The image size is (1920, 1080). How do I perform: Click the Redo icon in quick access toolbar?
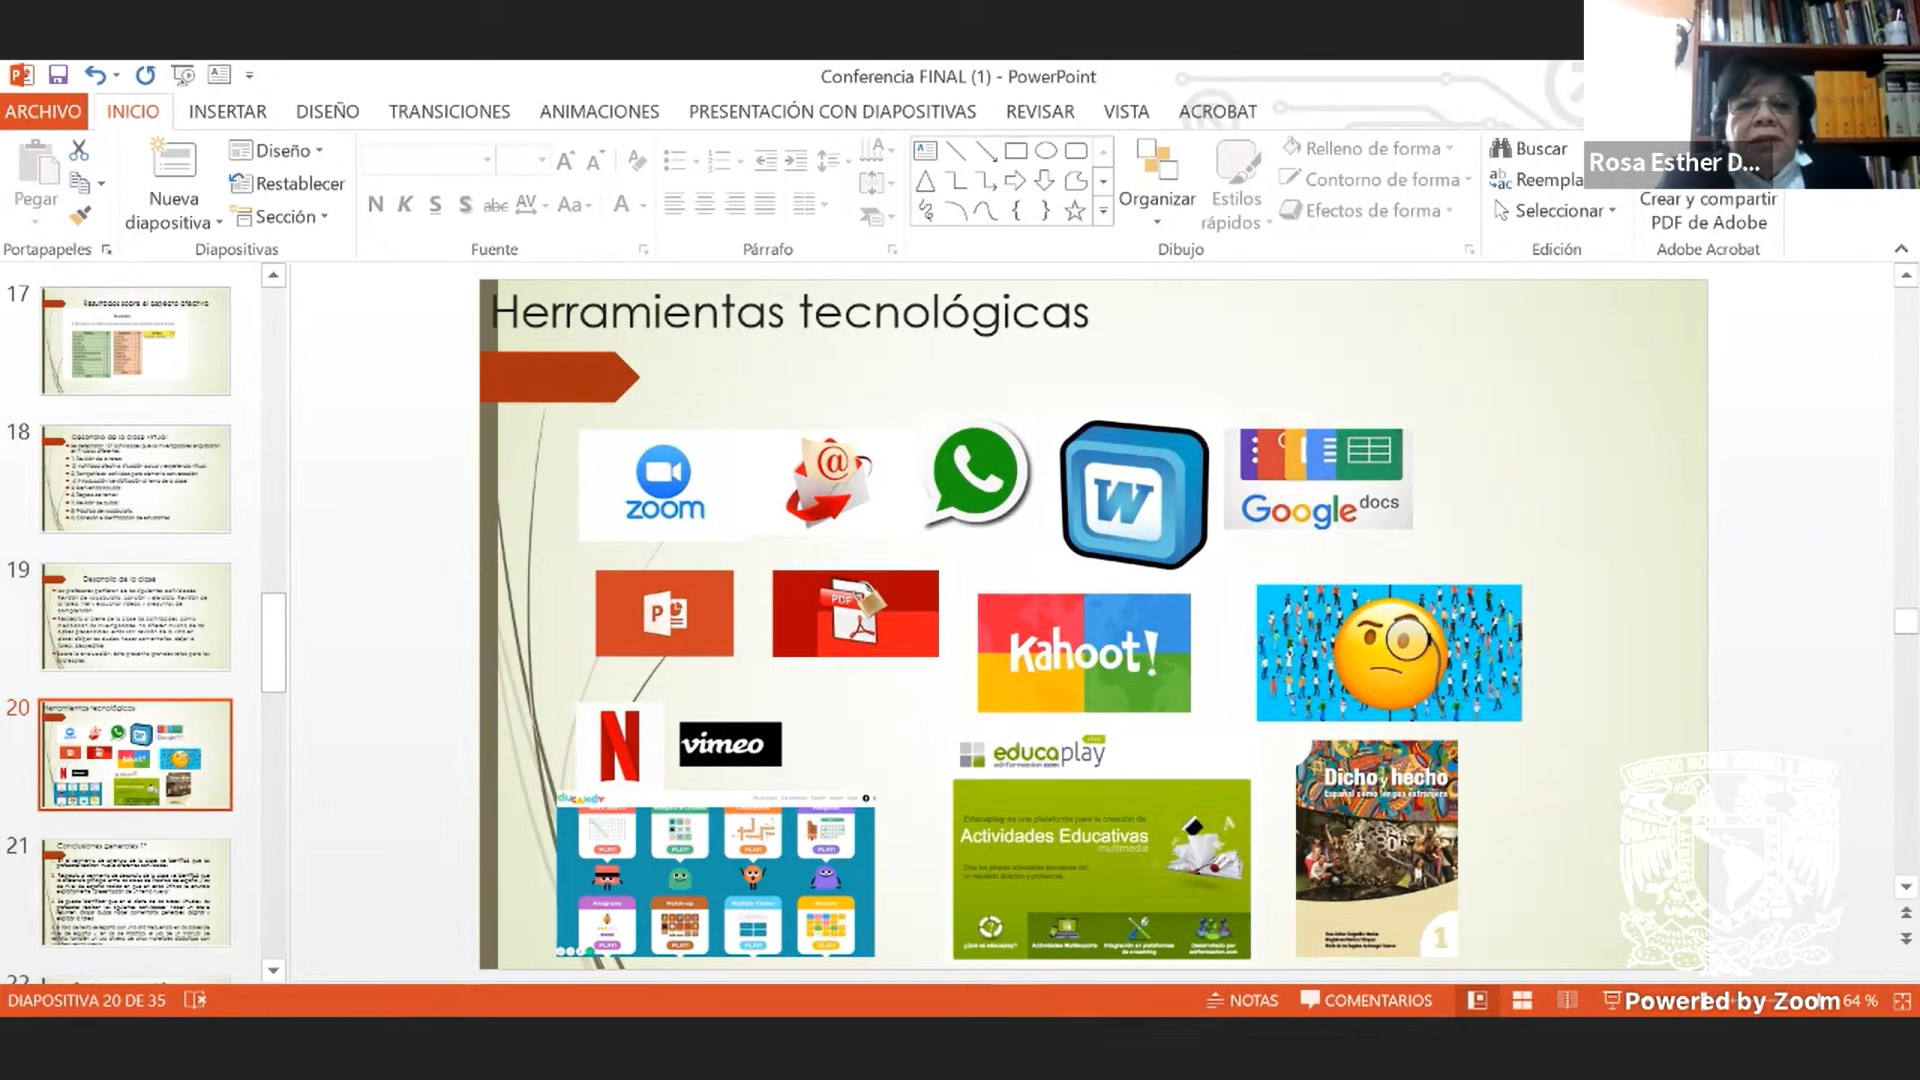145,75
